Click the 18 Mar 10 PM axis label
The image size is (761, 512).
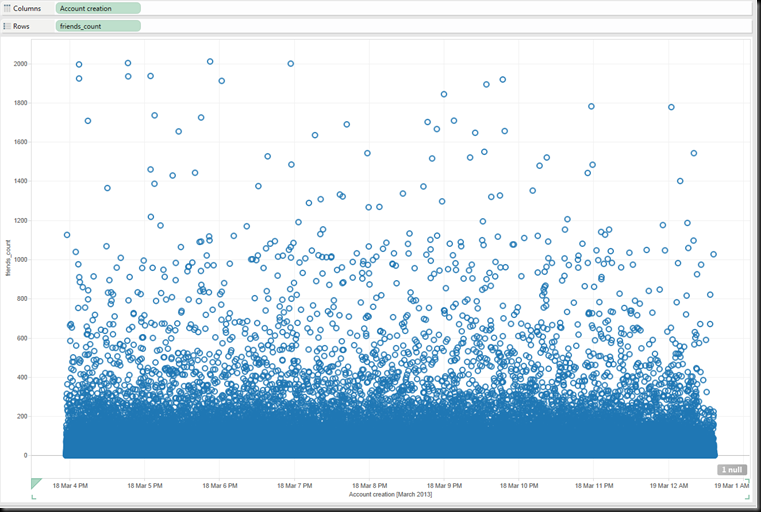tap(519, 485)
